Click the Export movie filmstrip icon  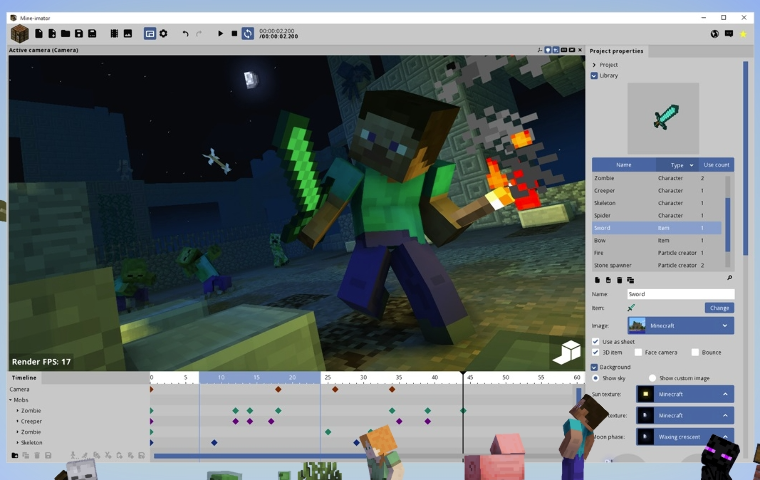114,34
